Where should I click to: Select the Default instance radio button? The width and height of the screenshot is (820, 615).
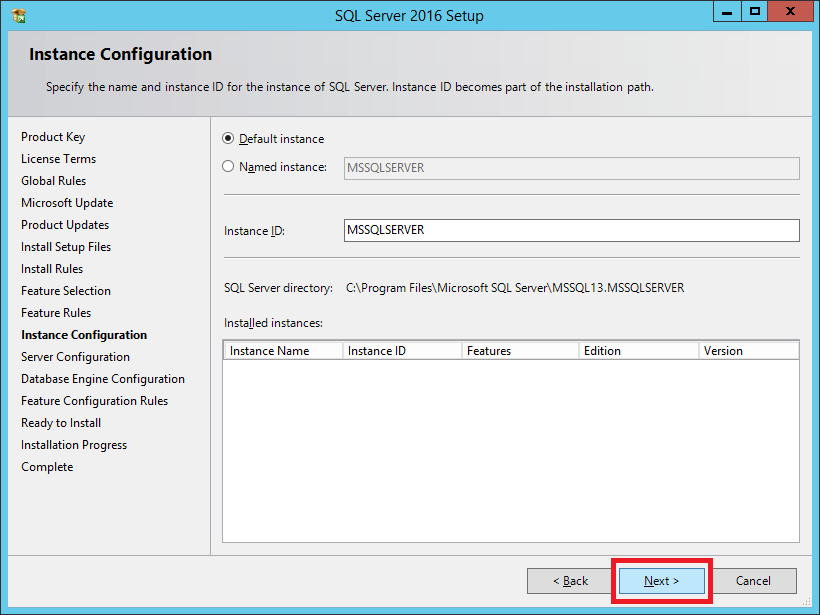pyautogui.click(x=229, y=139)
